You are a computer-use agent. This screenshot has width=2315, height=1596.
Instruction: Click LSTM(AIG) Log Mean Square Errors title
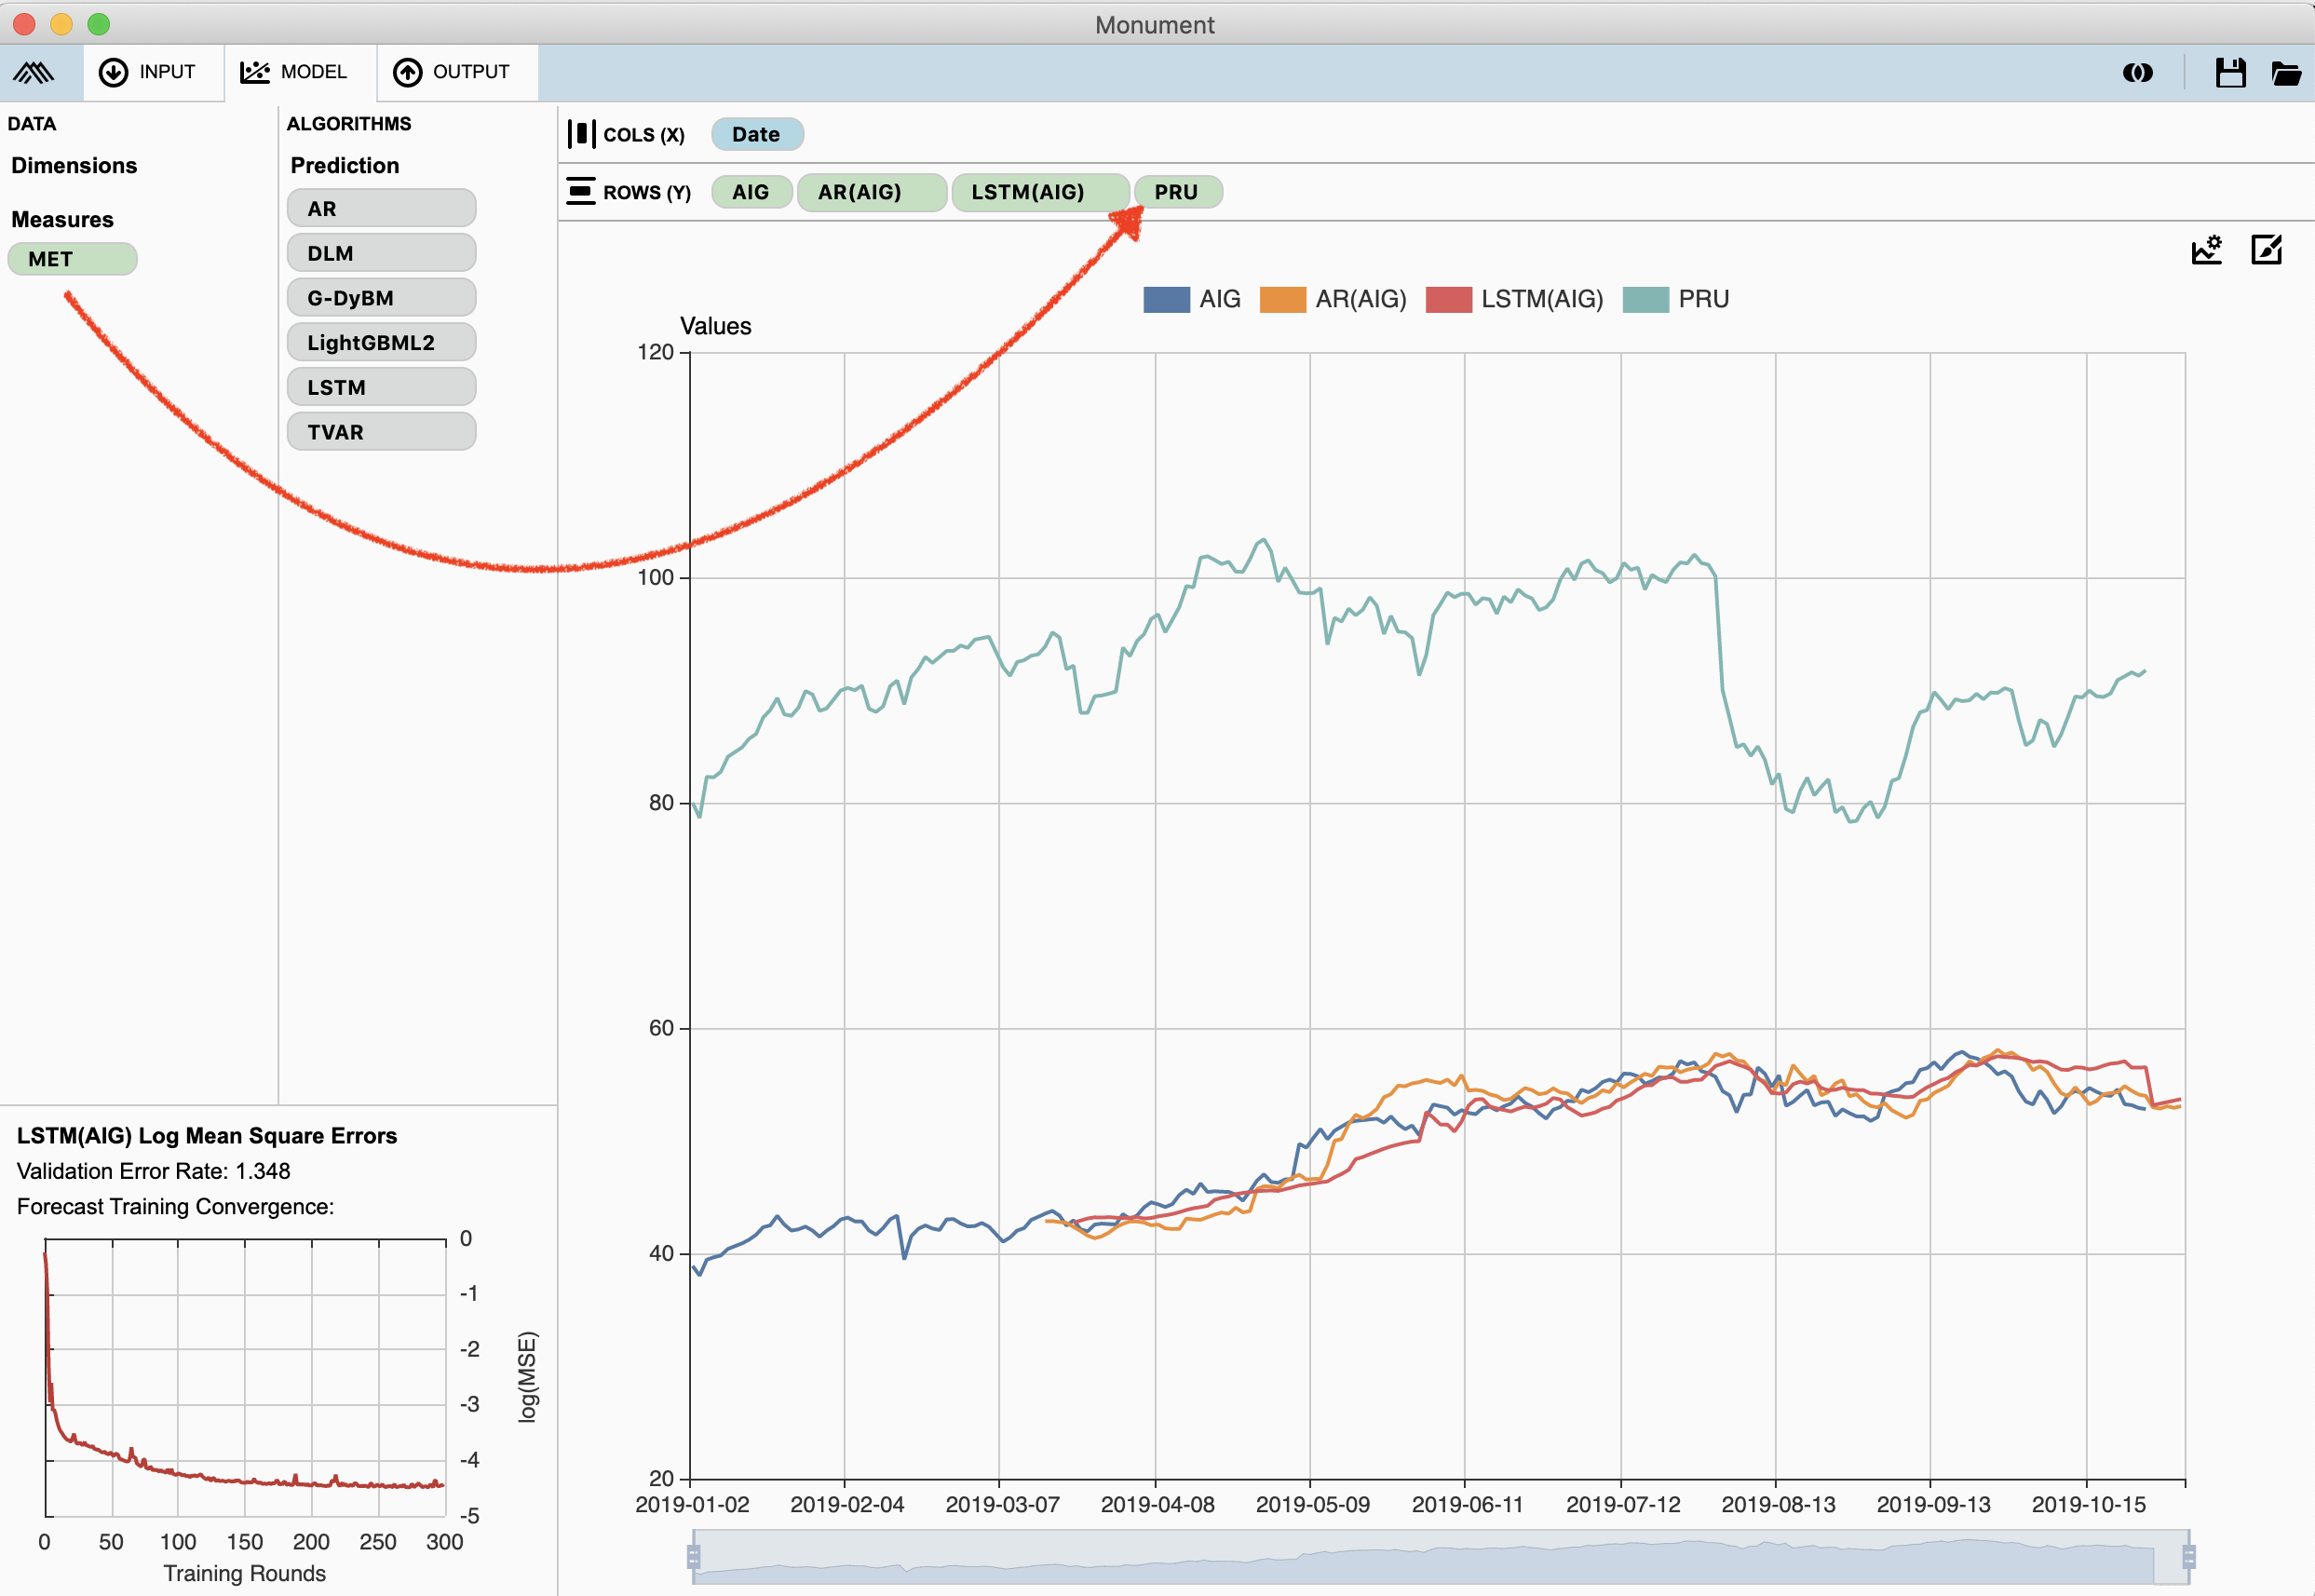point(207,1136)
